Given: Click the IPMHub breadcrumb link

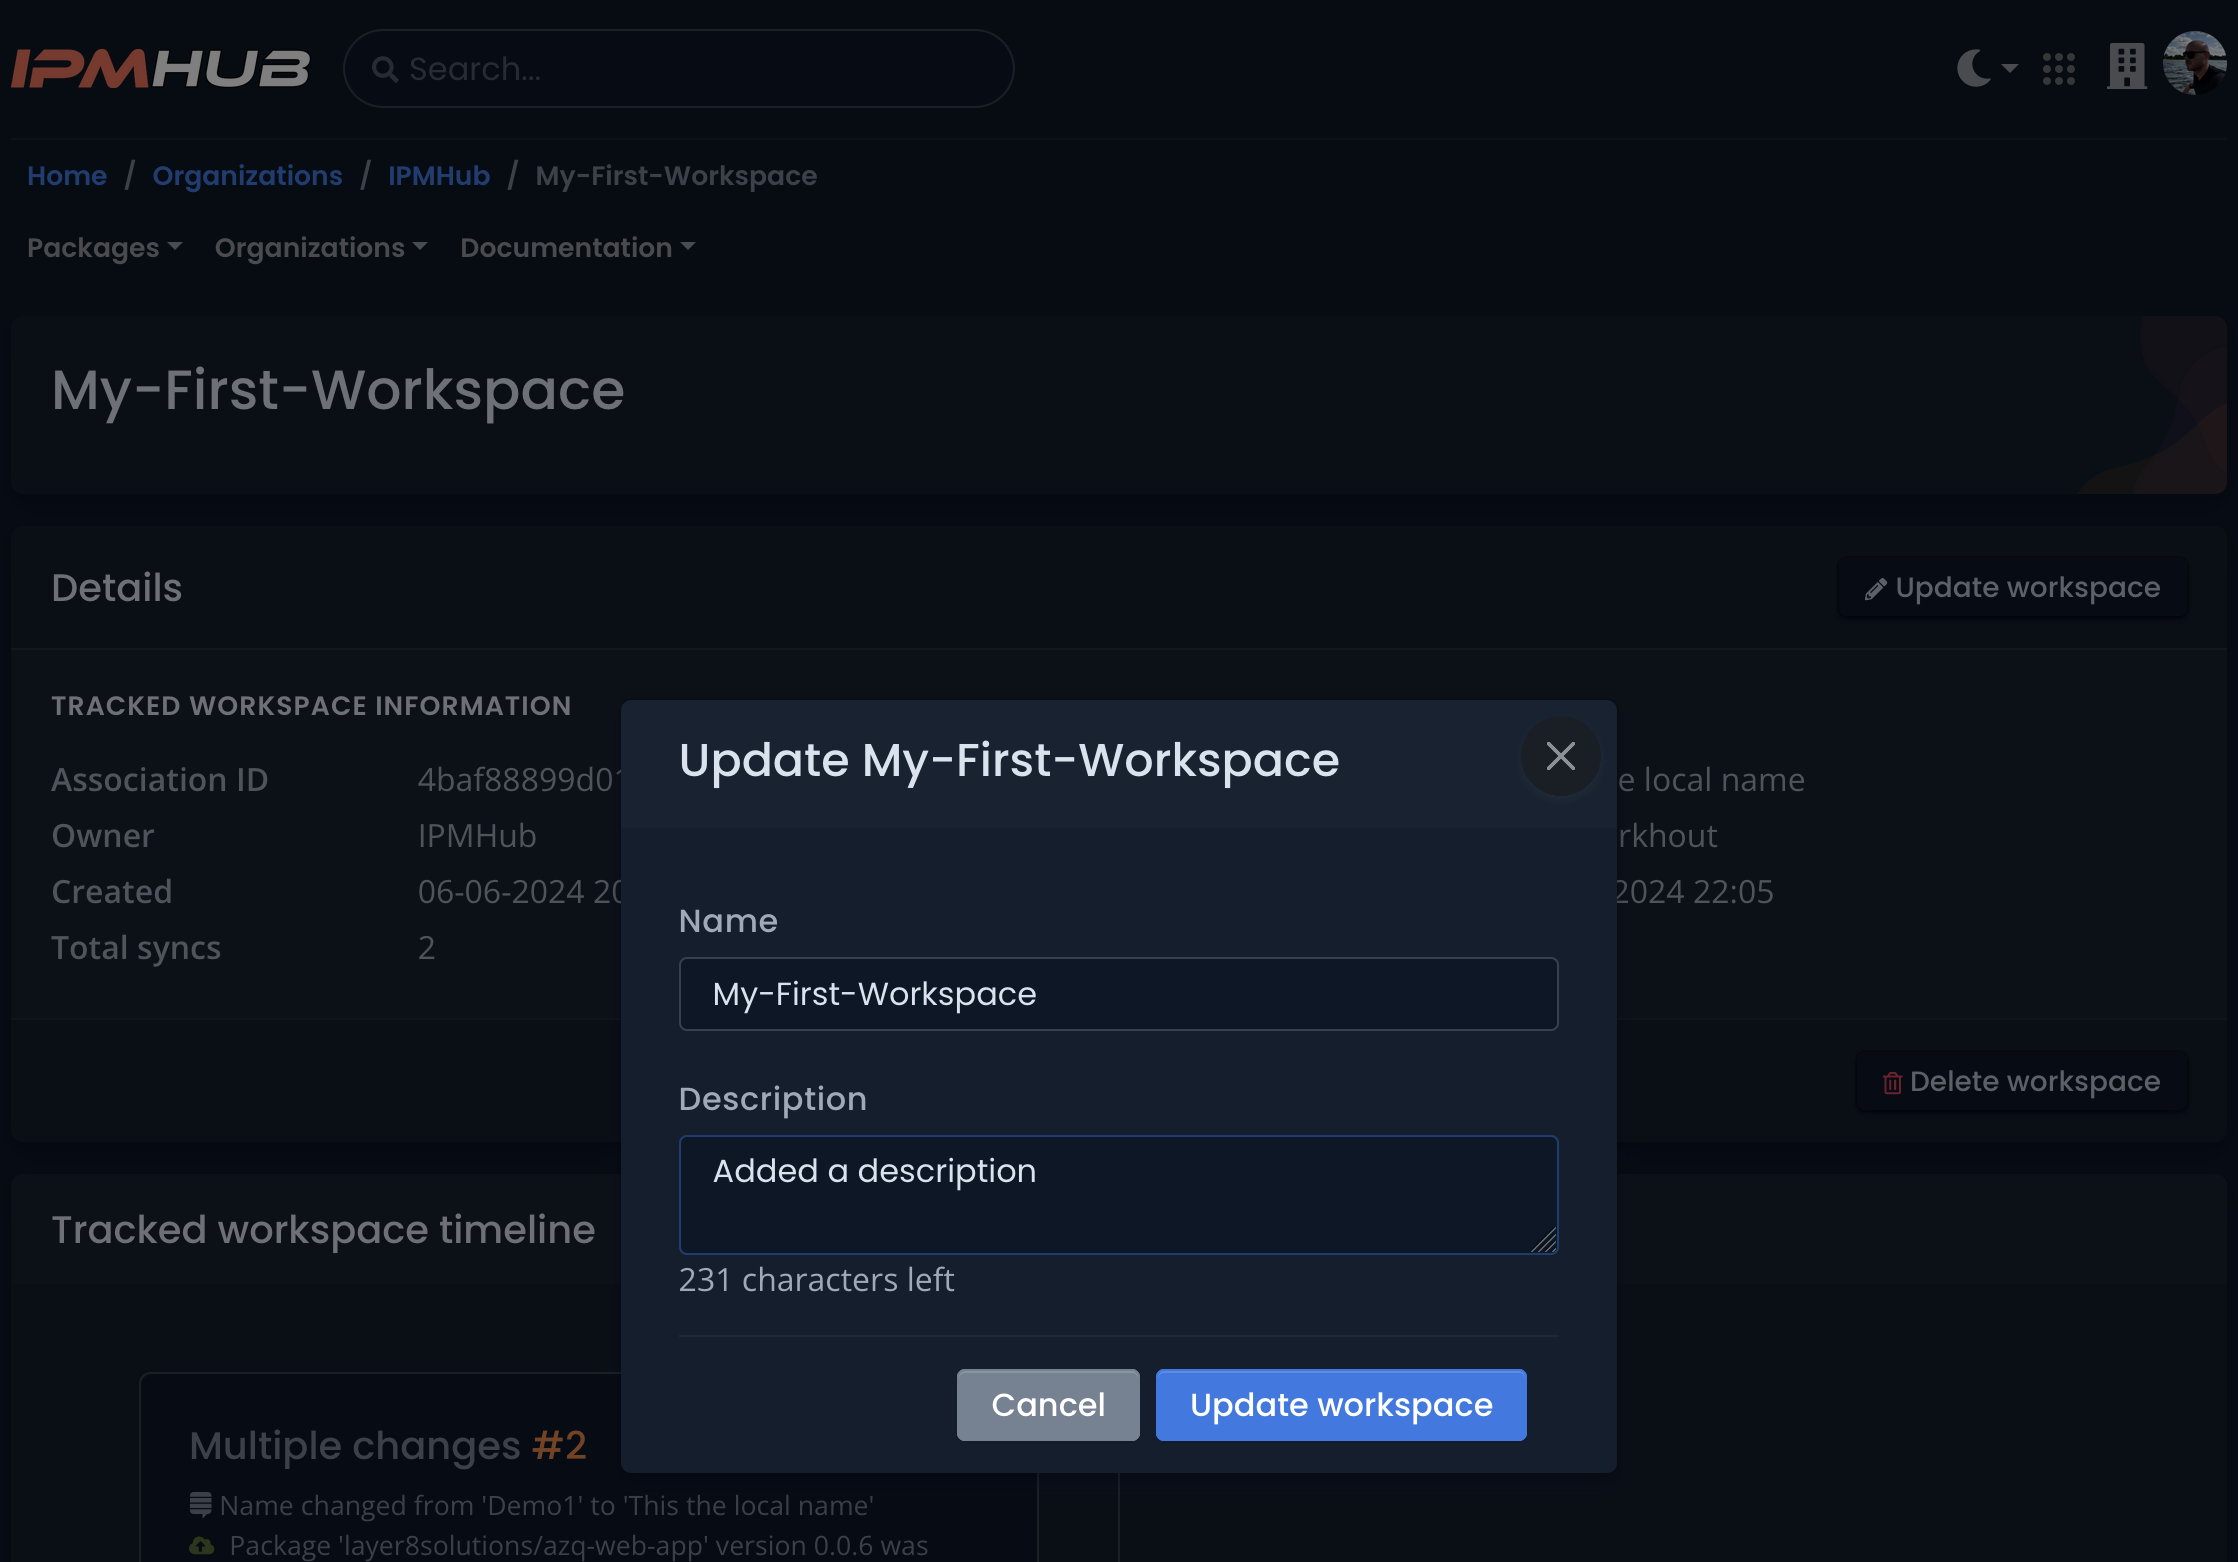Looking at the screenshot, I should [439, 175].
